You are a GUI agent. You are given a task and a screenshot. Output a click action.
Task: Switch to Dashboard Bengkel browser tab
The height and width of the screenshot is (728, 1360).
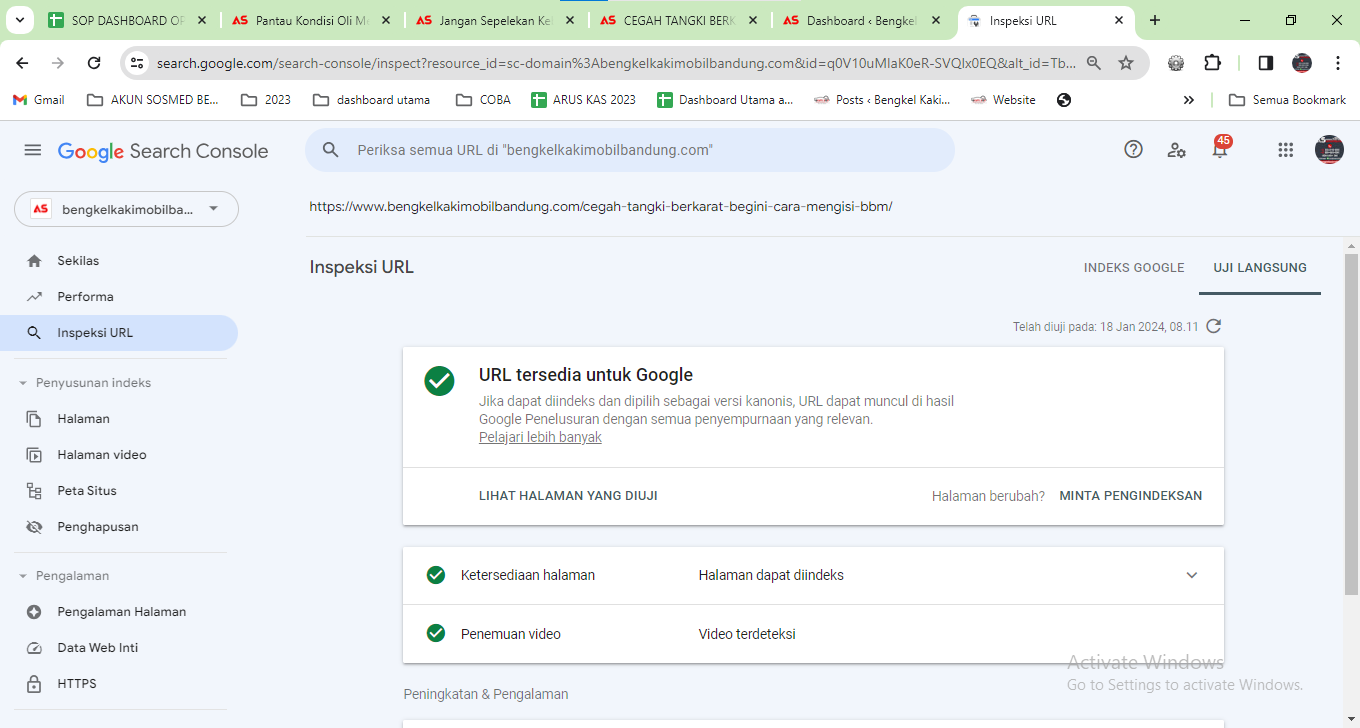(x=863, y=20)
